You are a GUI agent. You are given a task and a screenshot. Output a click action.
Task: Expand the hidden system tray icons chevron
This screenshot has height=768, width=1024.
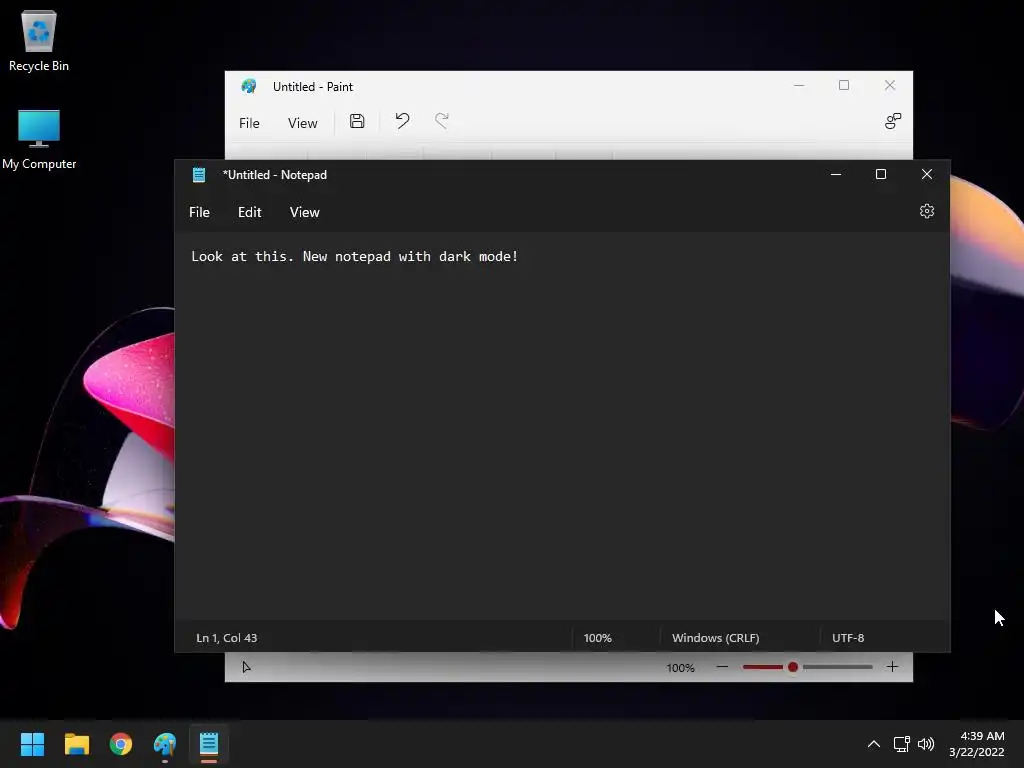coord(873,744)
